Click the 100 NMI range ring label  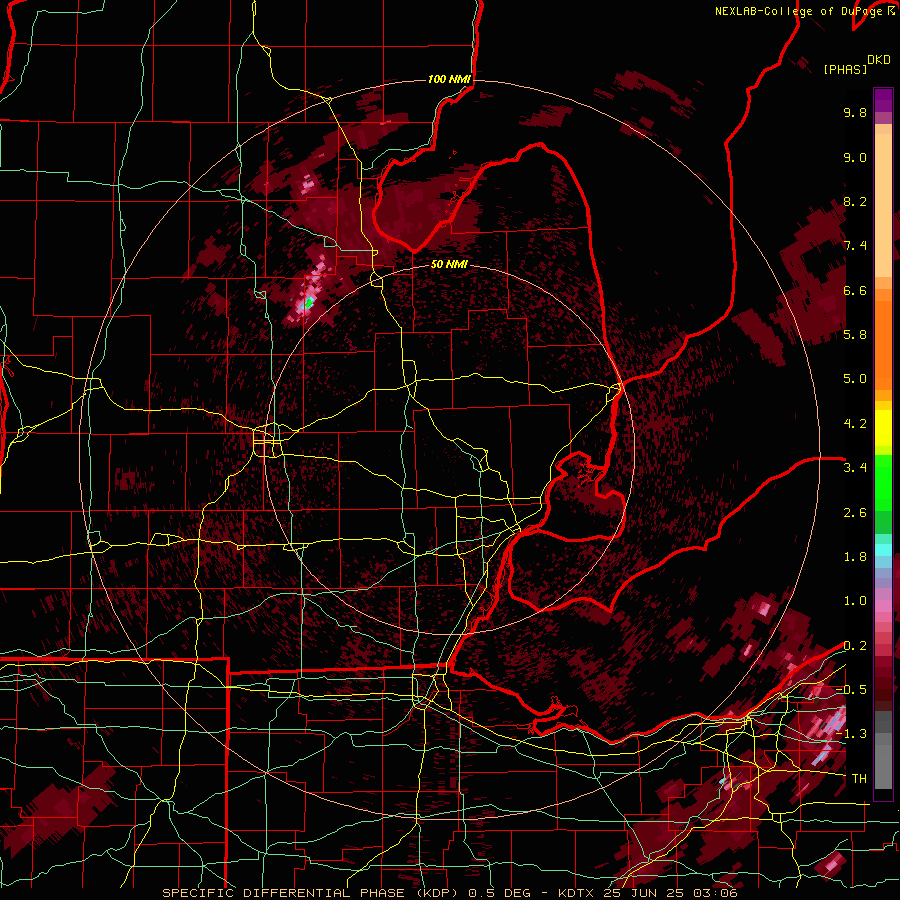(x=449, y=79)
